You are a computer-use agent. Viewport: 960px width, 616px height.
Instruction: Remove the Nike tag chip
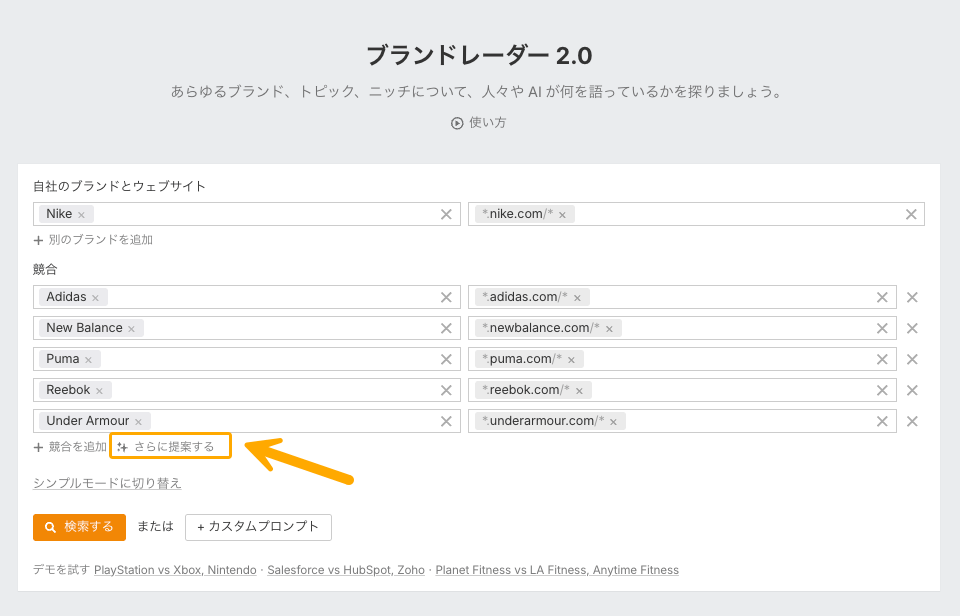82,215
